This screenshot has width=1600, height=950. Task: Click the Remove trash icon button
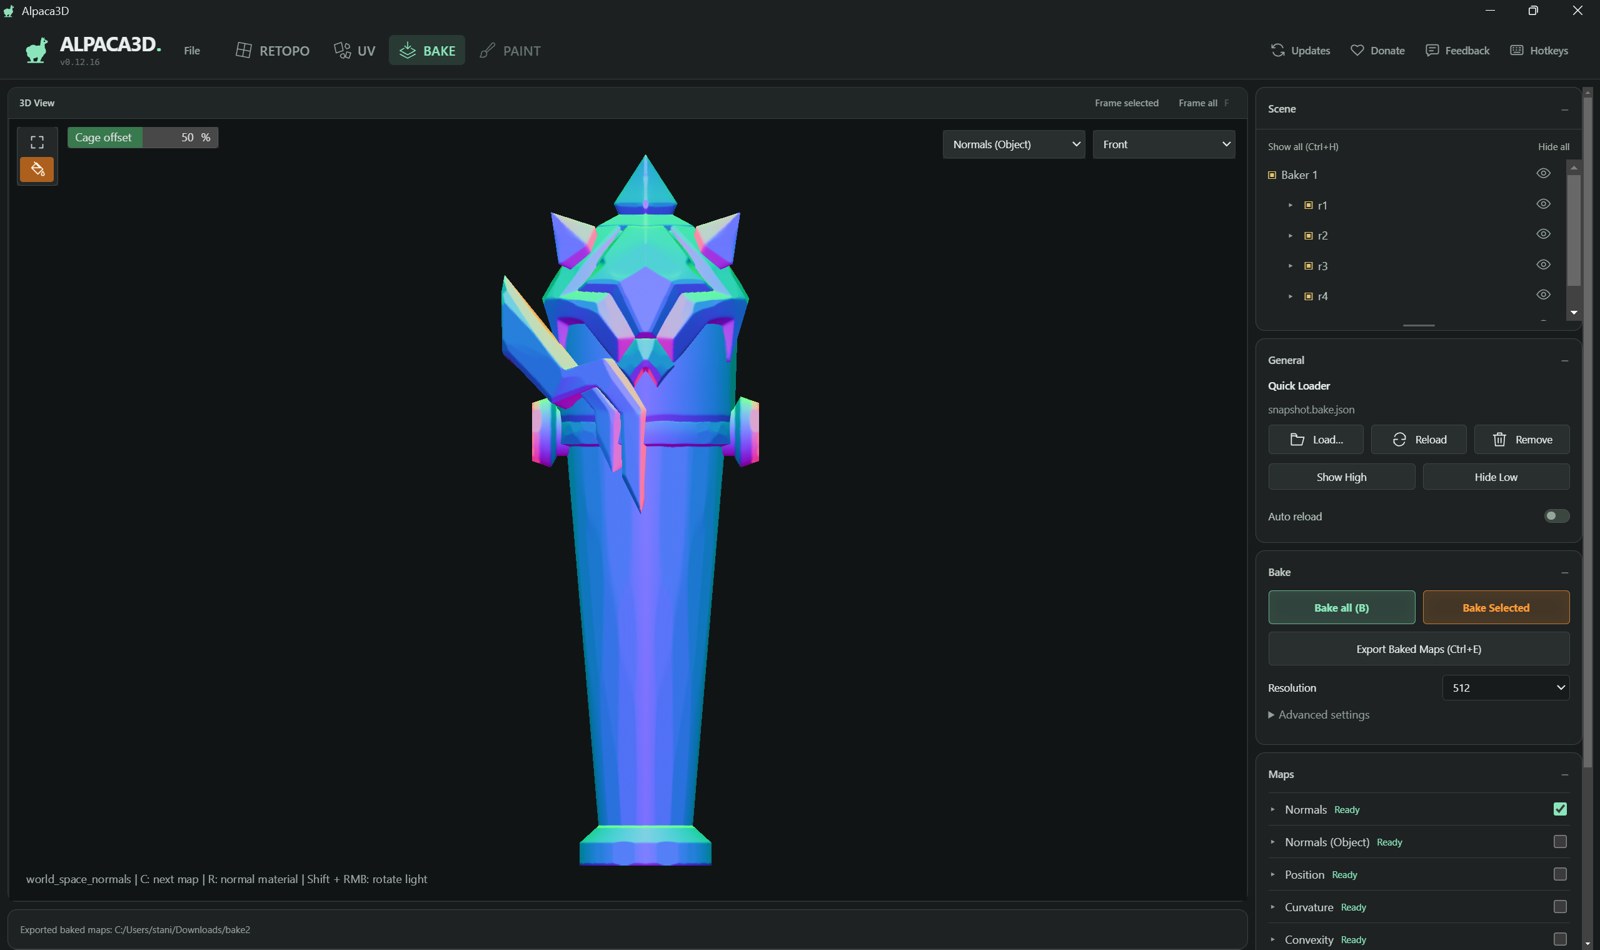click(x=1522, y=440)
